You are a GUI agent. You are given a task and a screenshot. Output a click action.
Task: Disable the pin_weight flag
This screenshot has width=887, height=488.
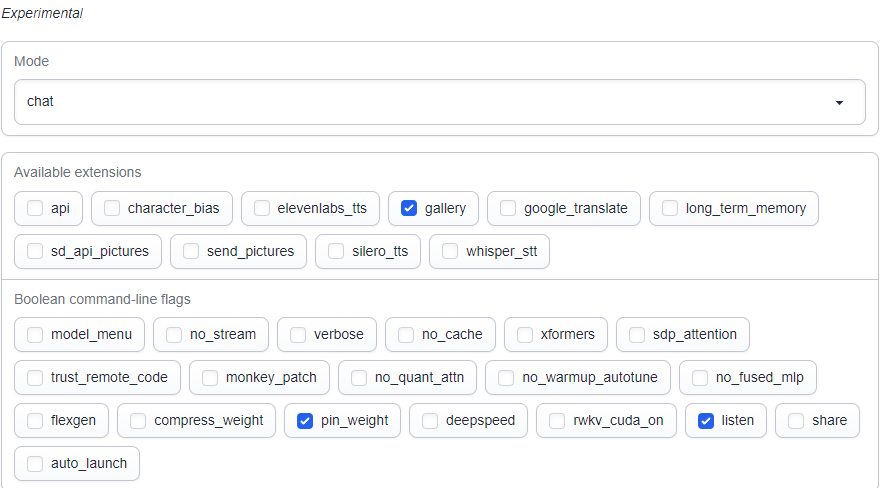[x=305, y=421]
